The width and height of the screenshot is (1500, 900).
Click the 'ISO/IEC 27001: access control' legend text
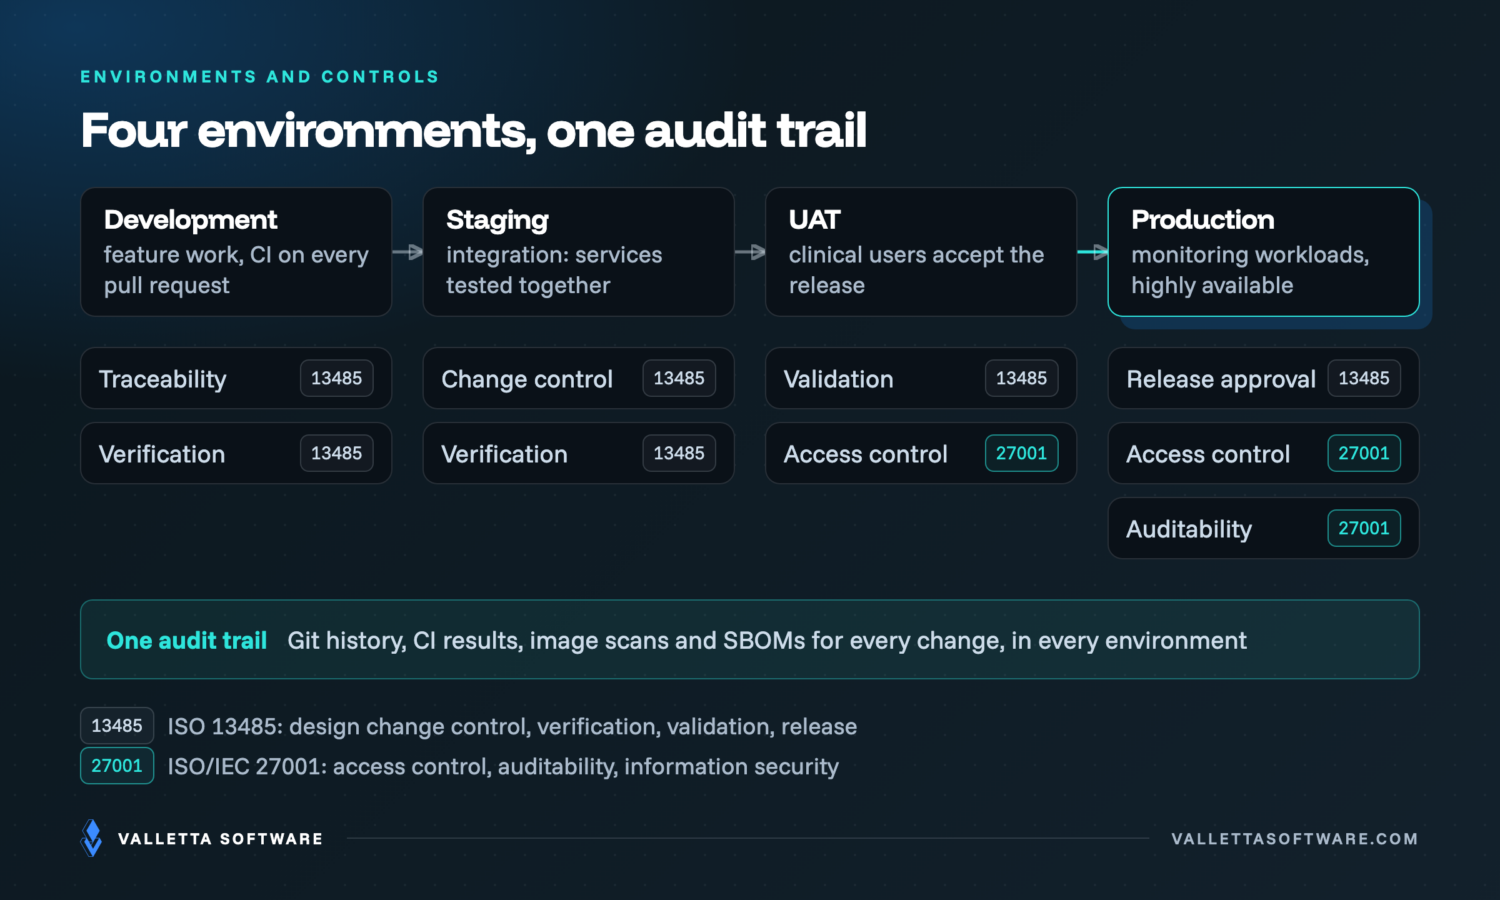503,767
